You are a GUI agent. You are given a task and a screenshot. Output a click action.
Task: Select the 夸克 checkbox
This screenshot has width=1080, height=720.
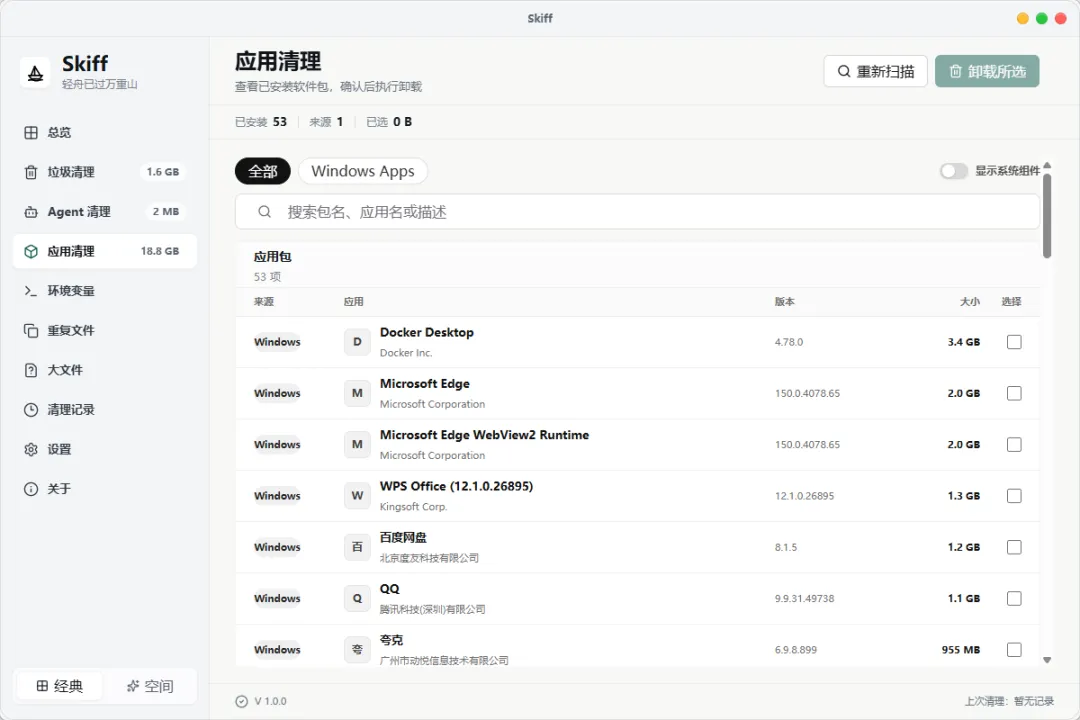tap(1014, 650)
